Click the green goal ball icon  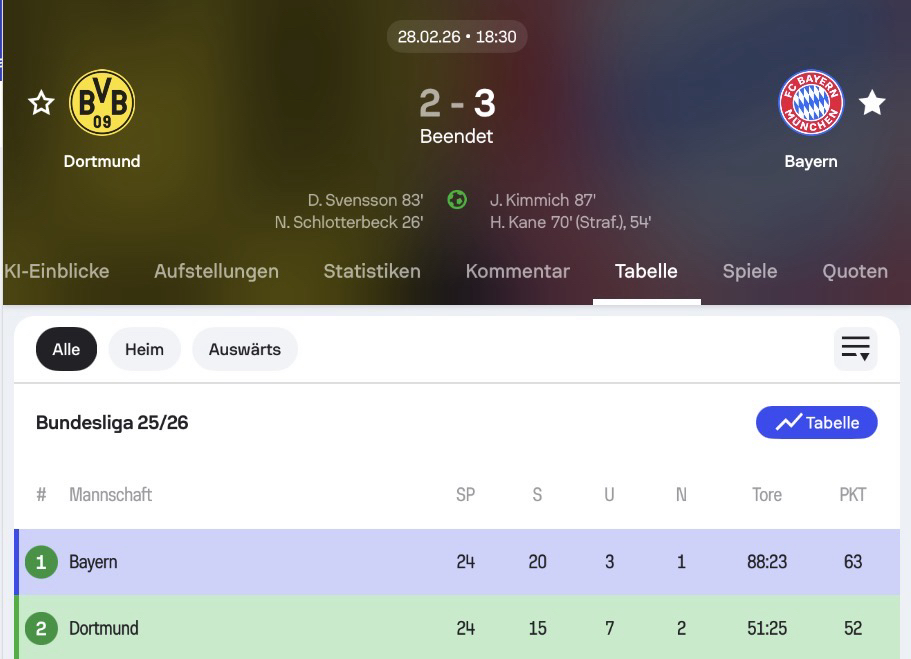pyautogui.click(x=457, y=199)
